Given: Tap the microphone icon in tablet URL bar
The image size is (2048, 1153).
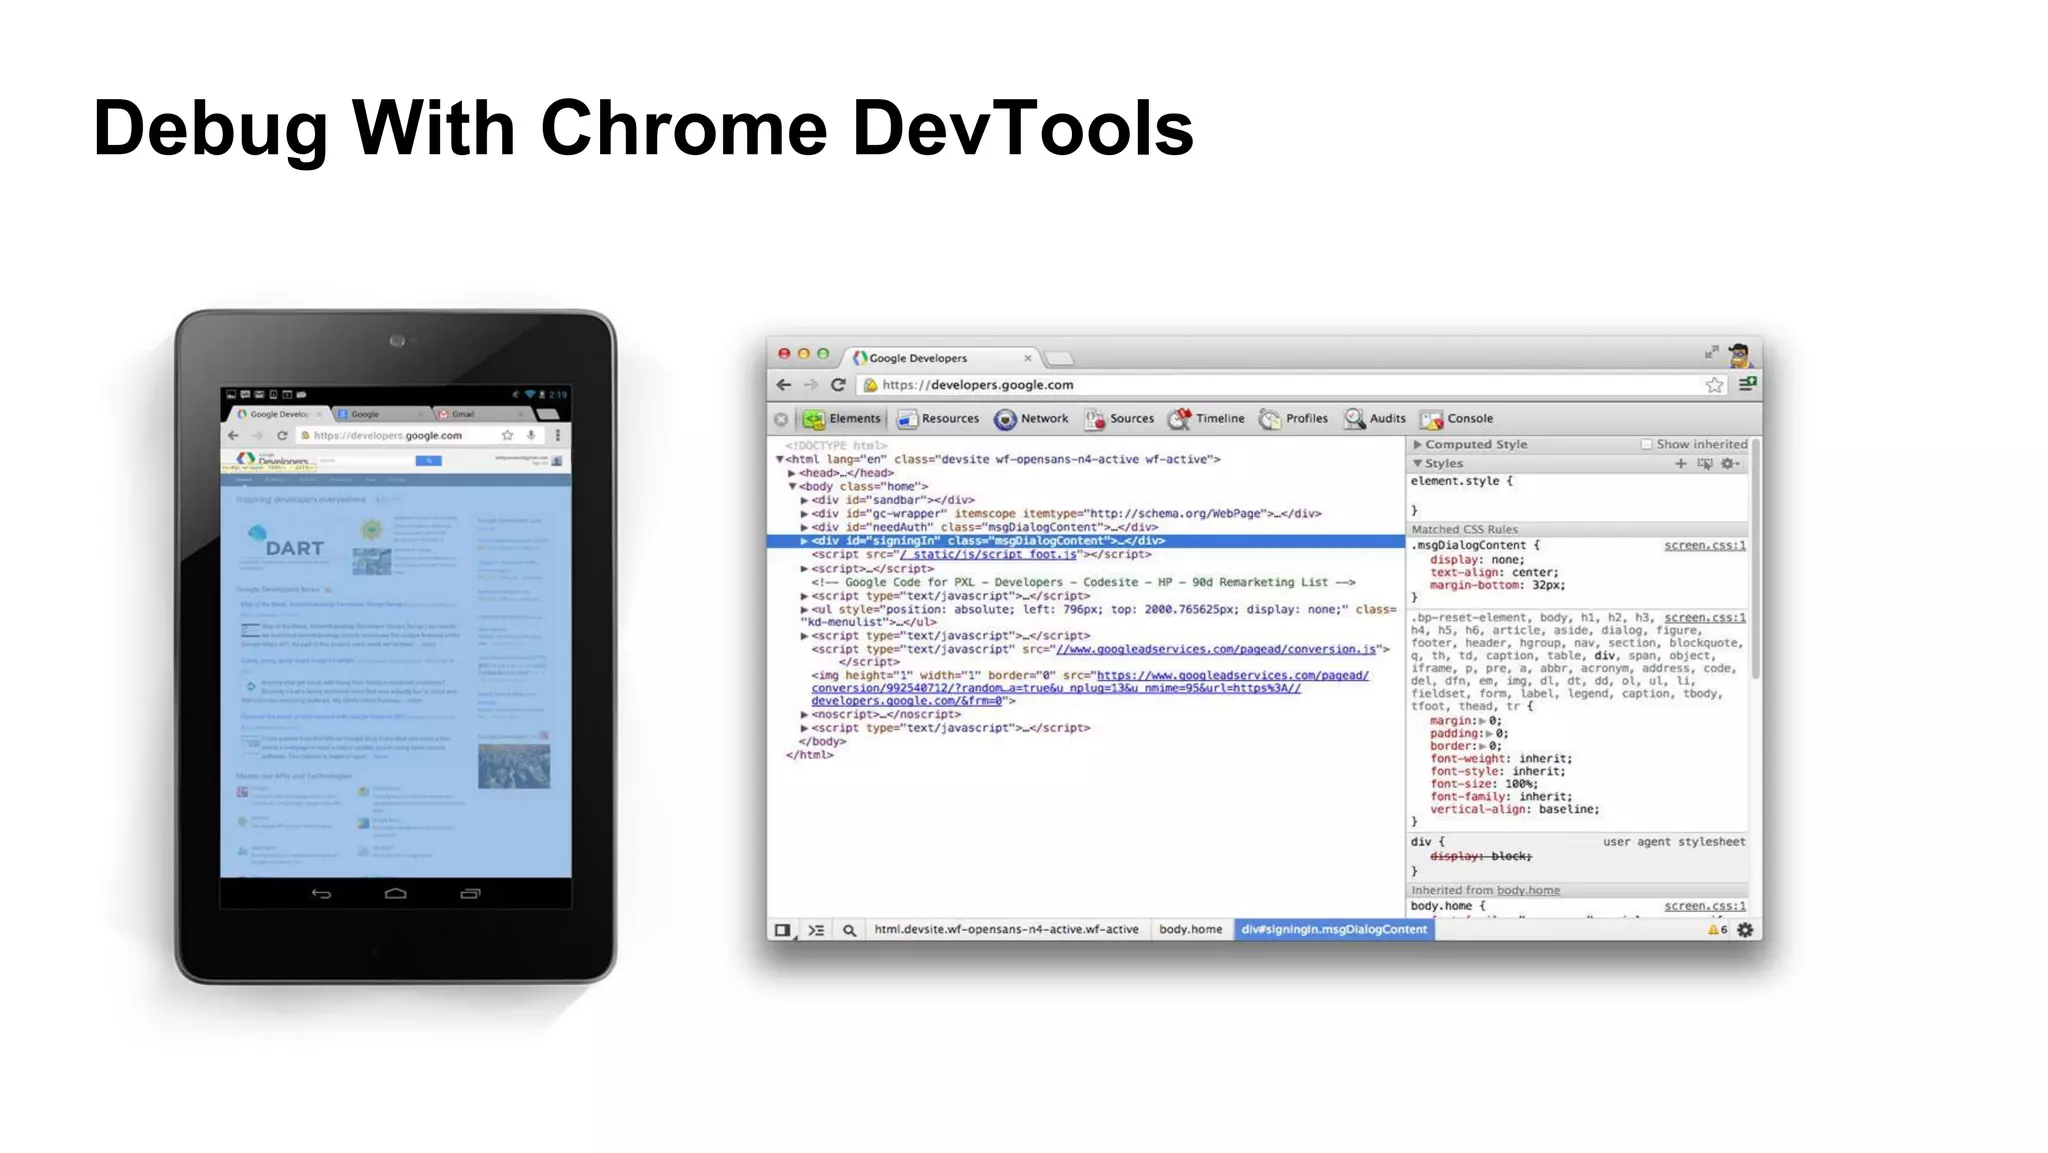Looking at the screenshot, I should tap(531, 436).
